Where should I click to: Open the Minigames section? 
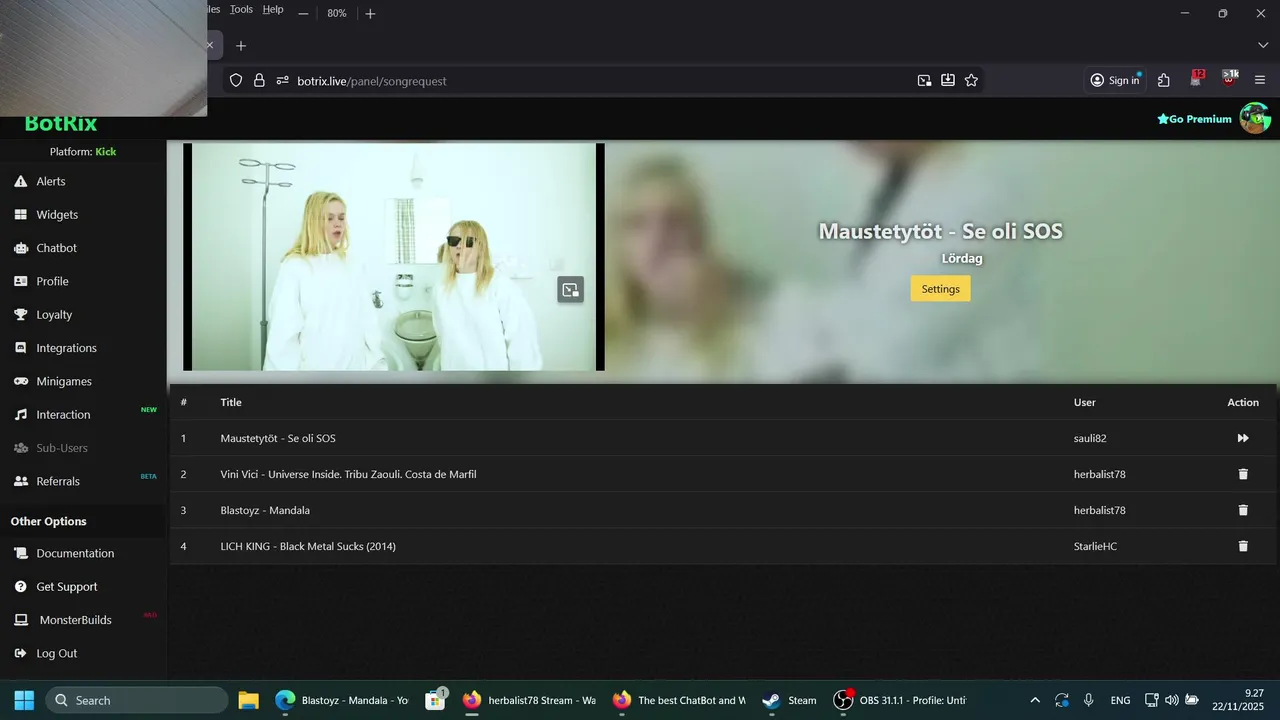coord(64,381)
